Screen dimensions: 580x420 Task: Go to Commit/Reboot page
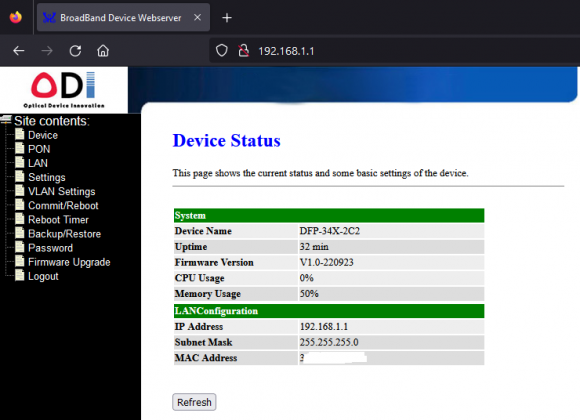[x=63, y=206]
